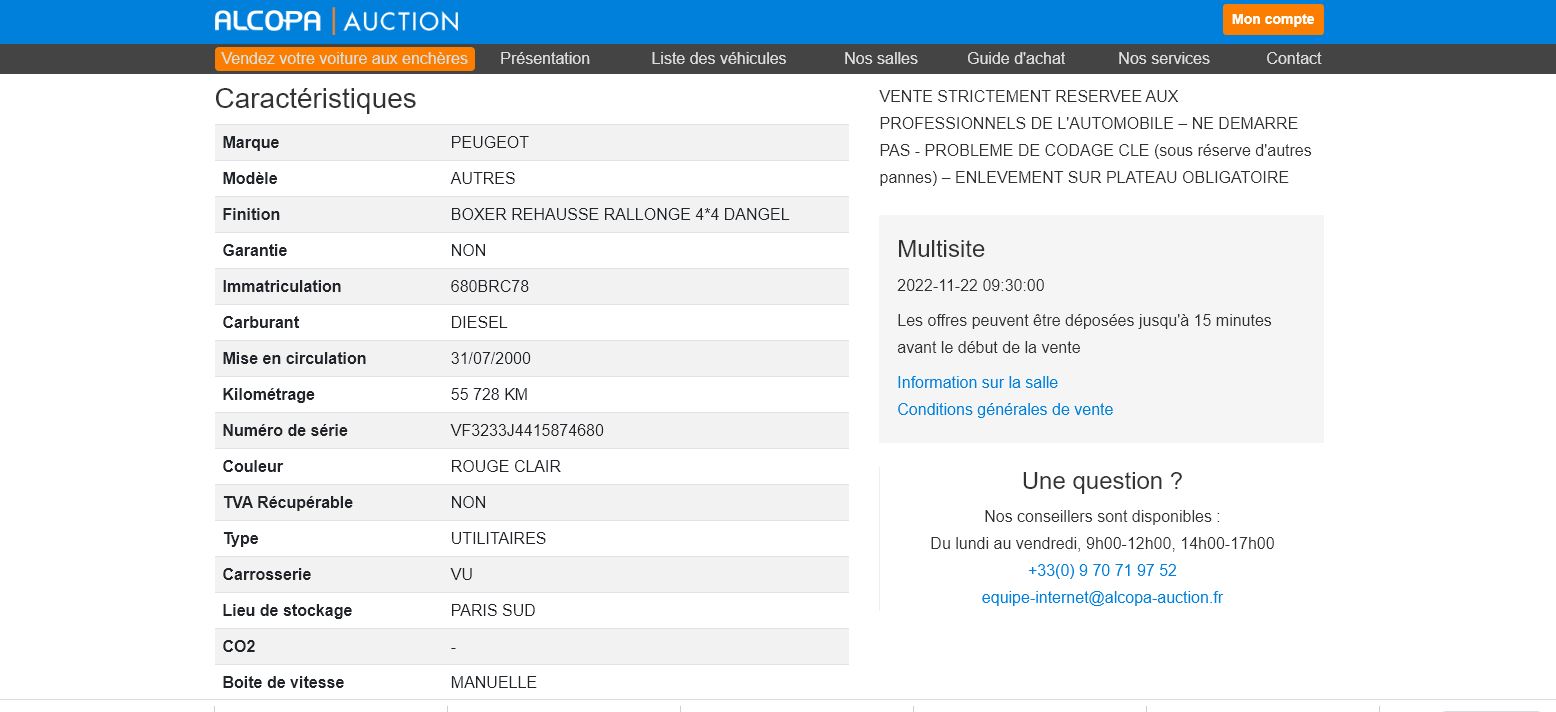Click the Caractéristiques section heading
The width and height of the screenshot is (1556, 712).
point(315,99)
